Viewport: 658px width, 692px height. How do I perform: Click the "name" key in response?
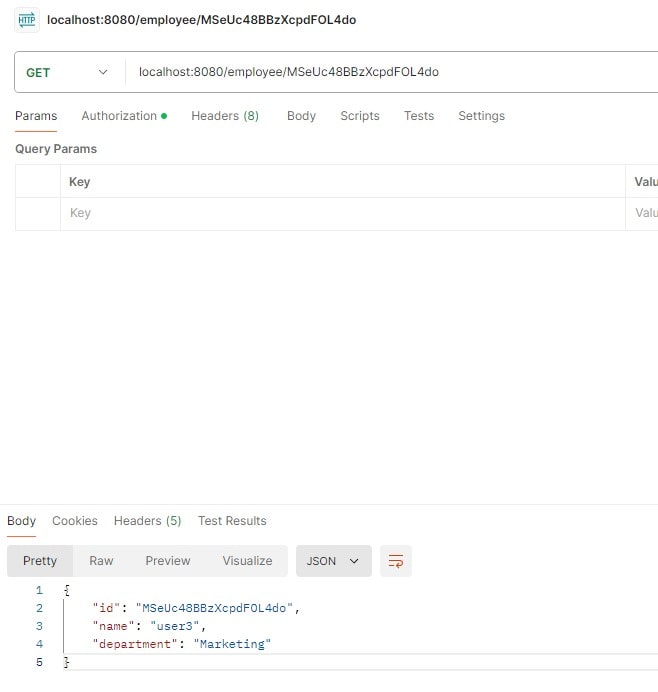(x=113, y=626)
